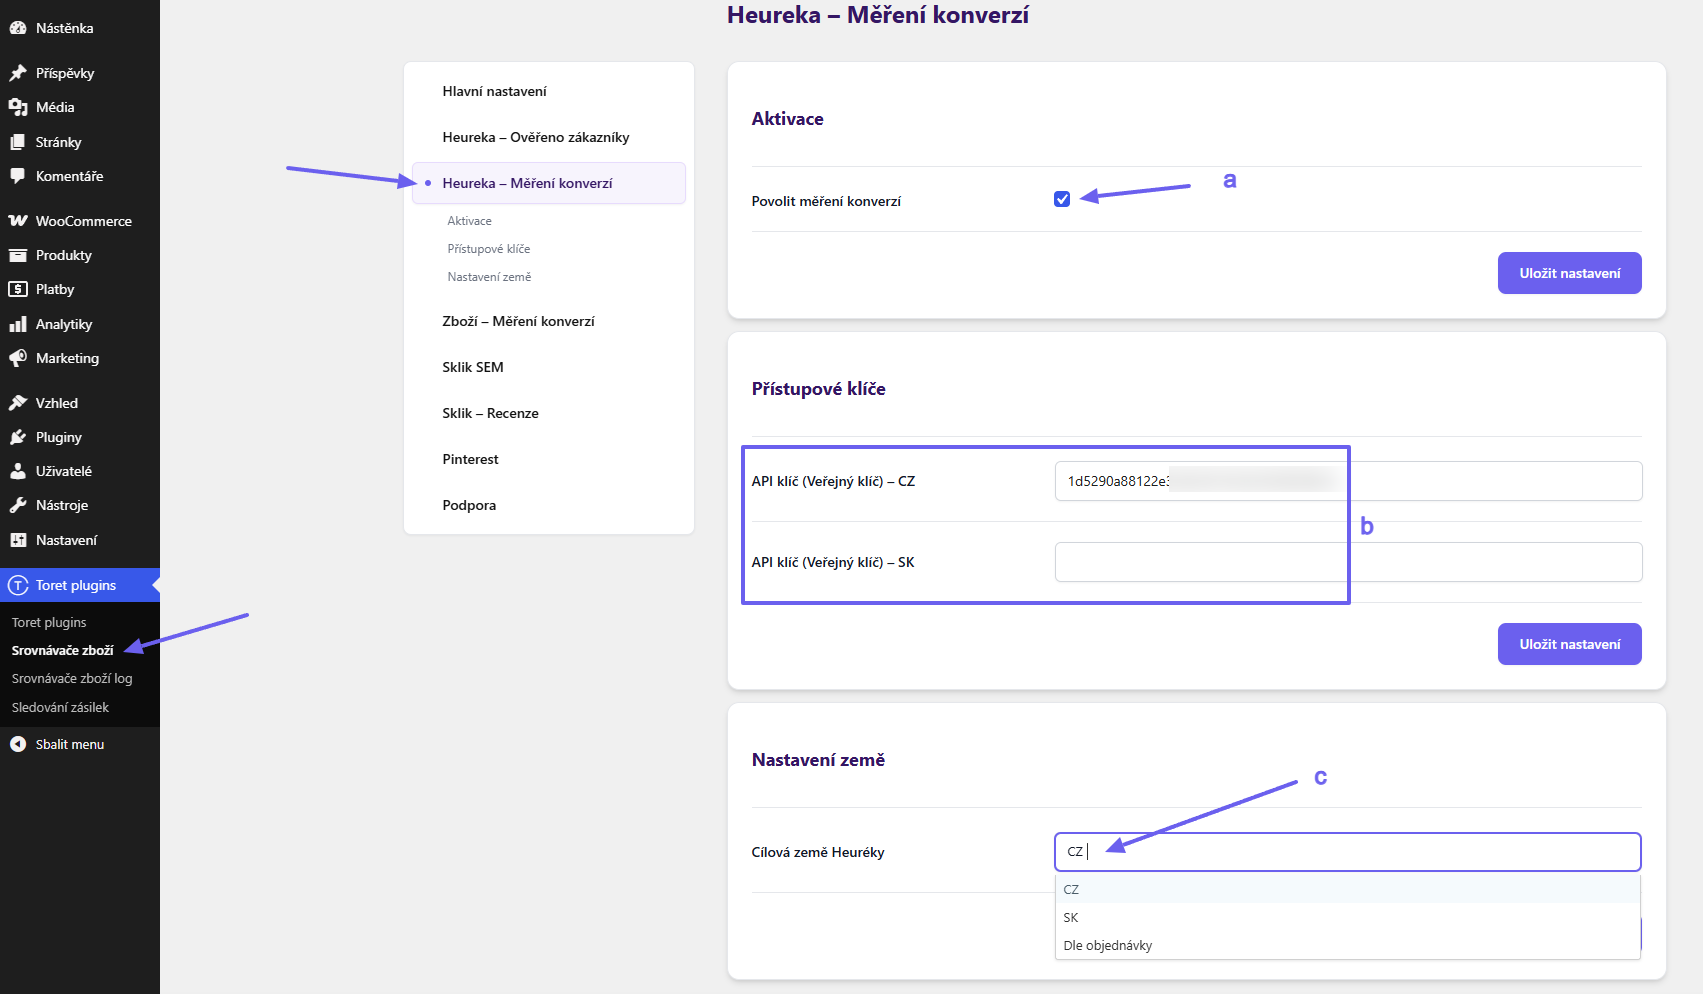Select Heureka – Měření konverzí tab

pyautogui.click(x=549, y=183)
